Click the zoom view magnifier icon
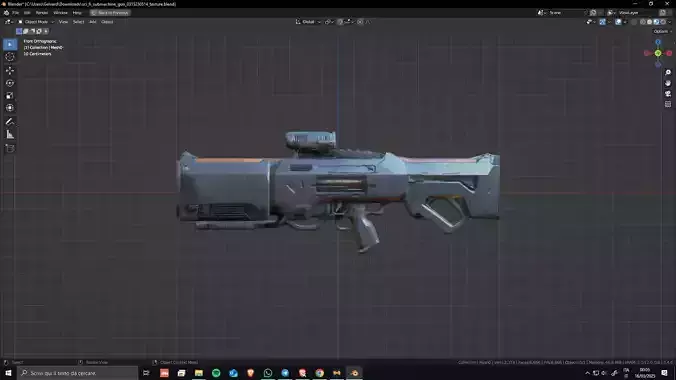676x380 pixels. click(x=668, y=72)
